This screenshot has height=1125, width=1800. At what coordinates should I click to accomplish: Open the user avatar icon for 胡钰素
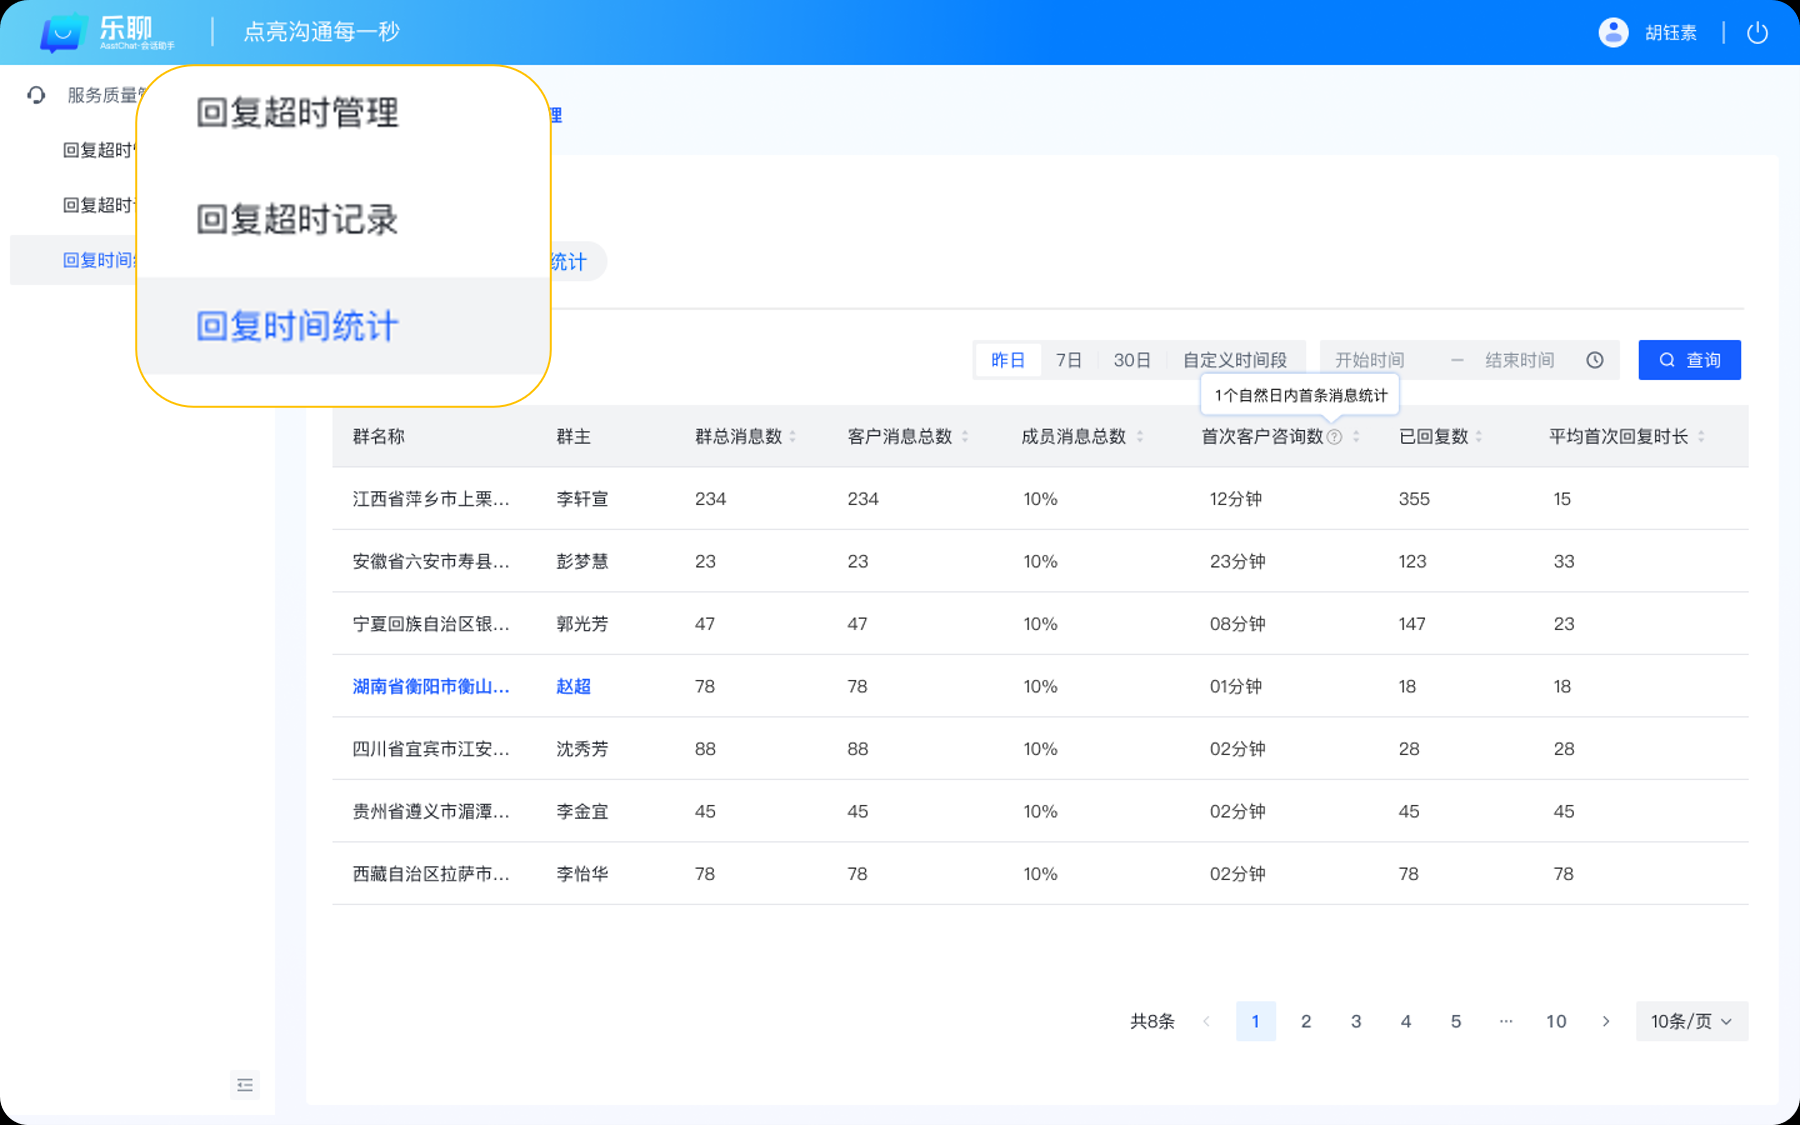[x=1613, y=32]
